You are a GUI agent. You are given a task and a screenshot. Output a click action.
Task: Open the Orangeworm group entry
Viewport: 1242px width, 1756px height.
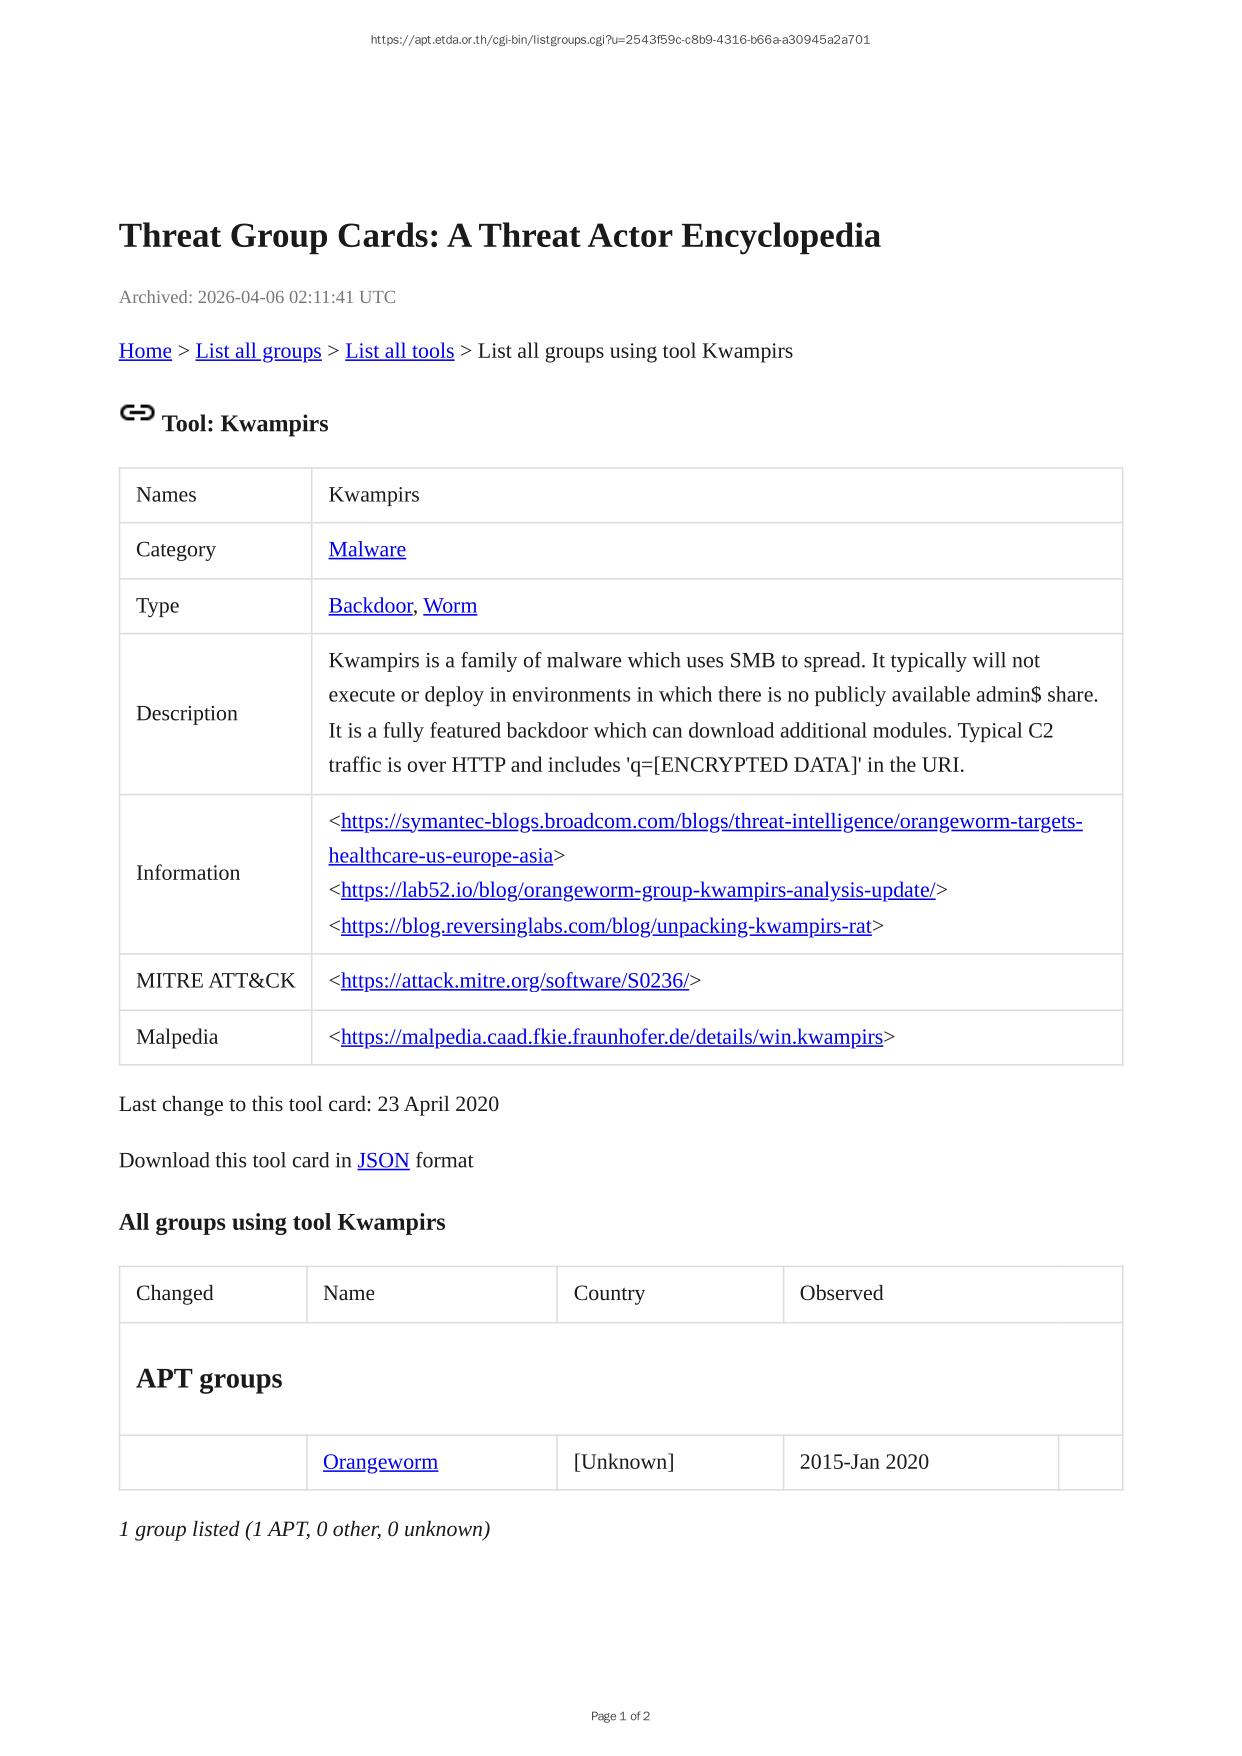(380, 1462)
